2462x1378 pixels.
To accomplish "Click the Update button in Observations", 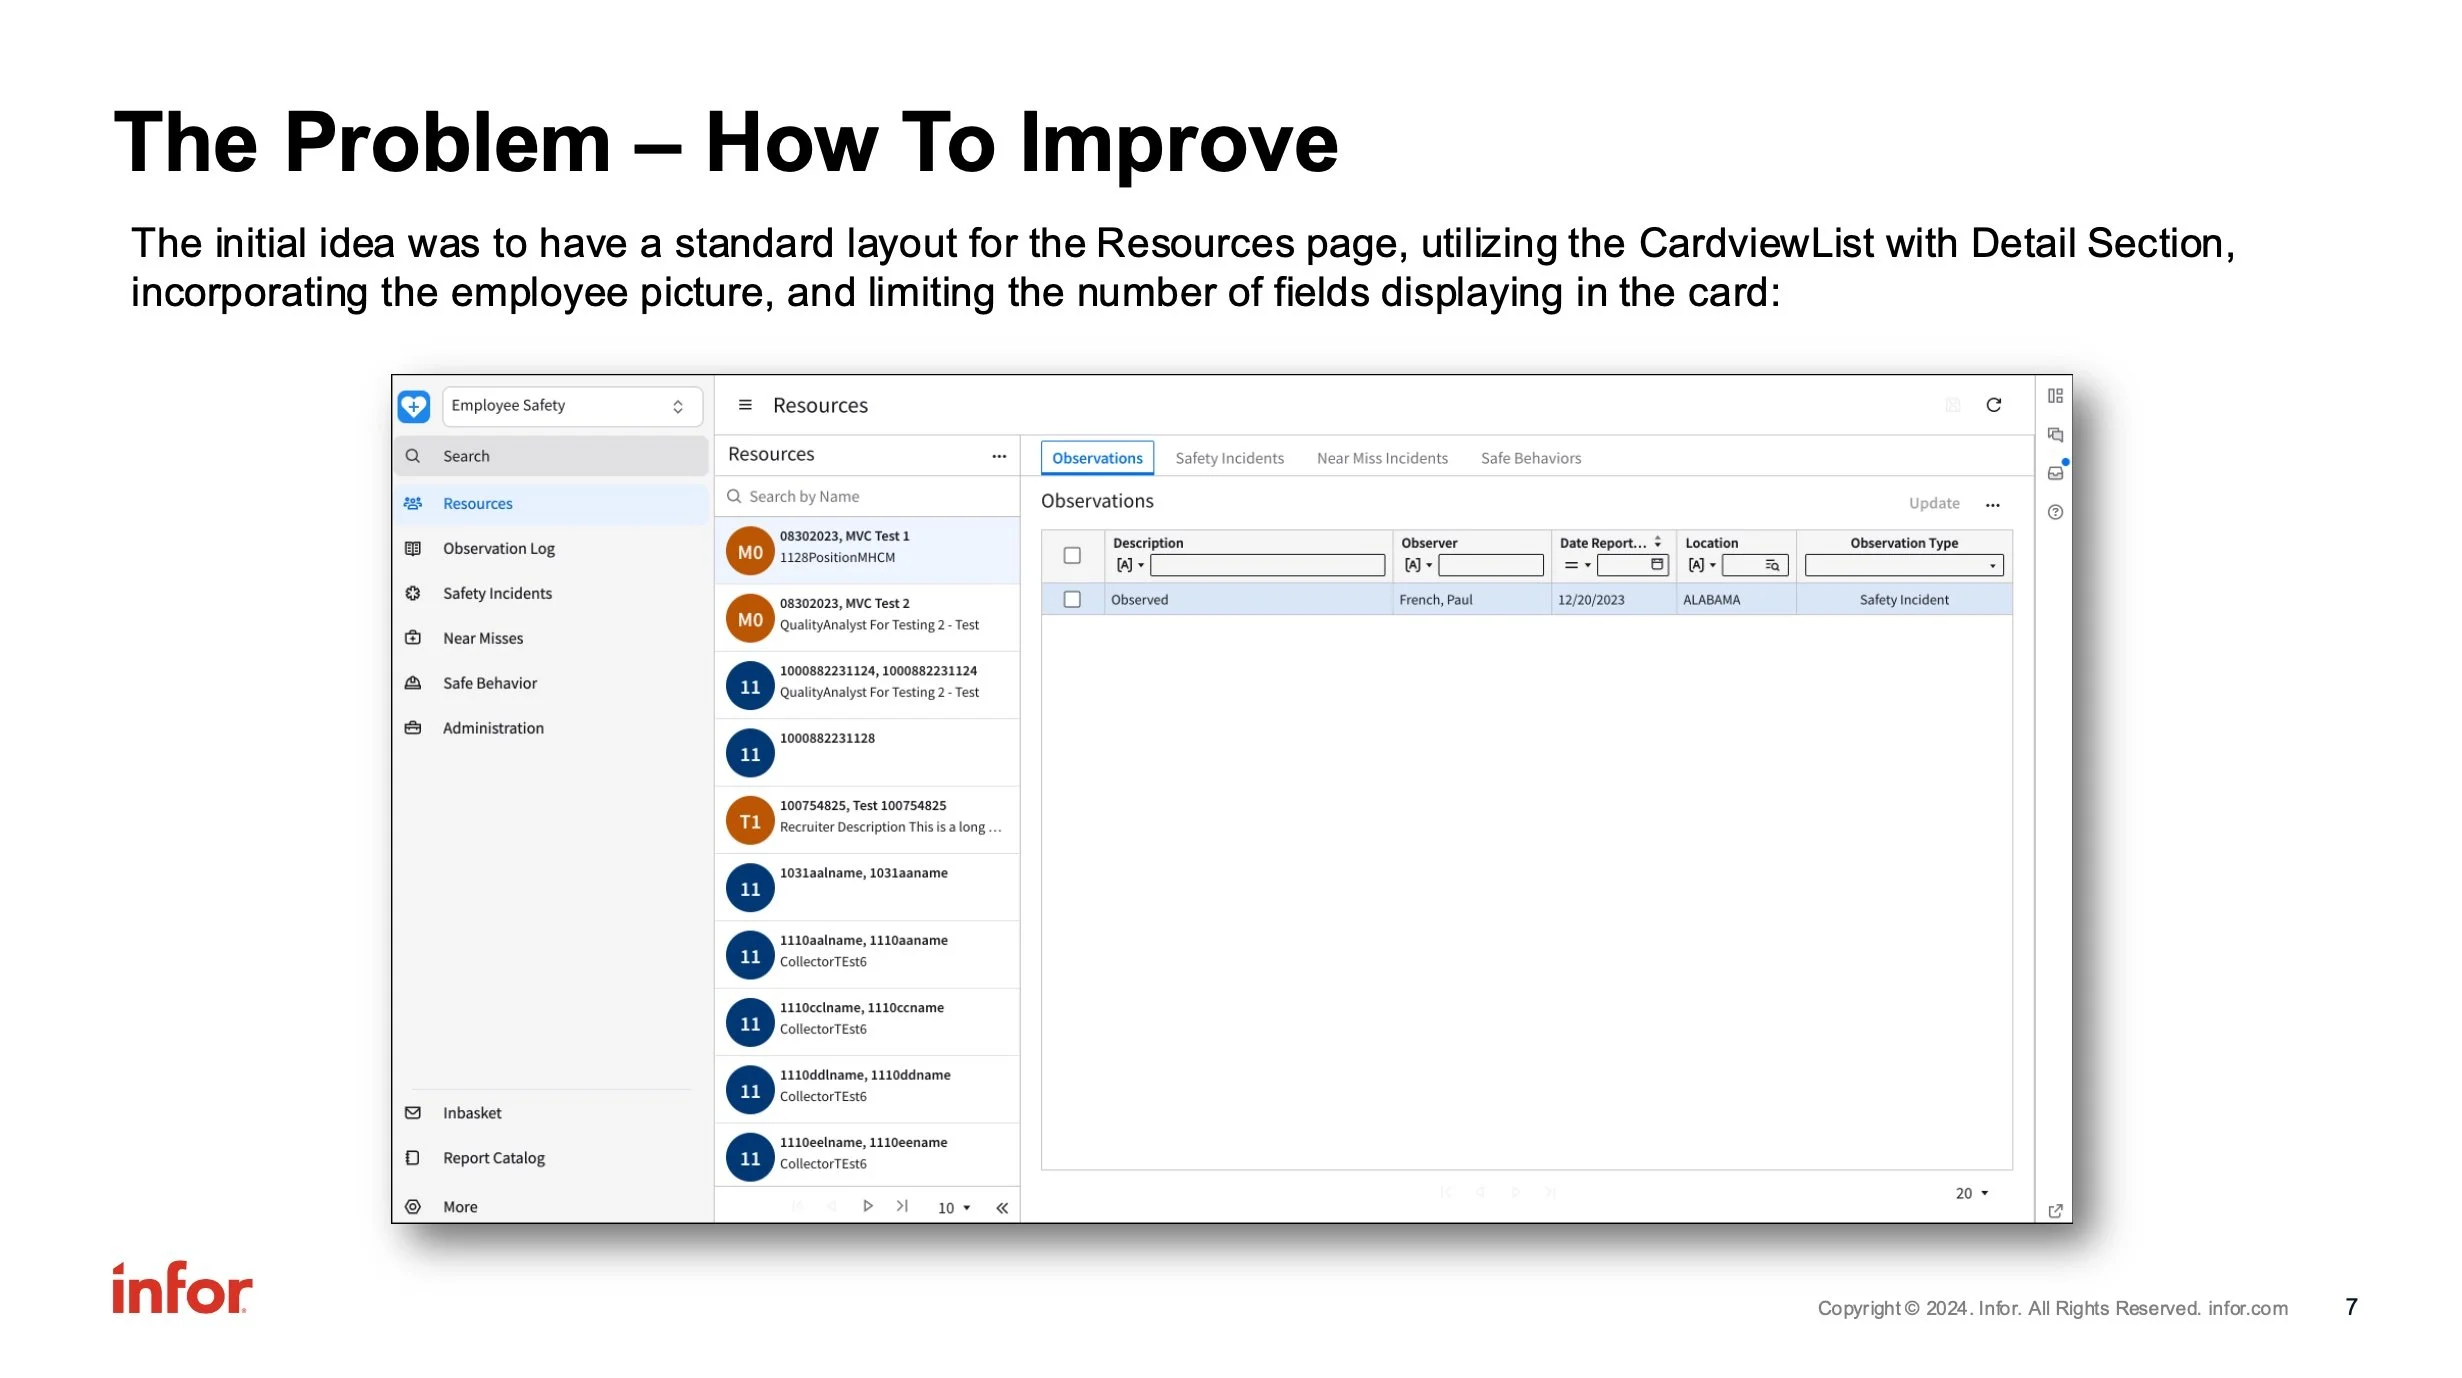I will click(1933, 503).
